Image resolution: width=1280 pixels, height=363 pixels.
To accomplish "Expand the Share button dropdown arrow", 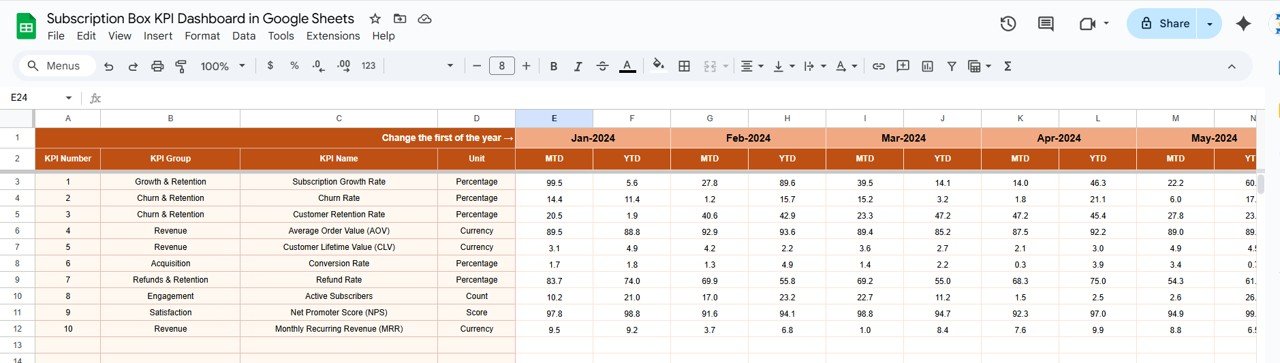I will pyautogui.click(x=1210, y=24).
